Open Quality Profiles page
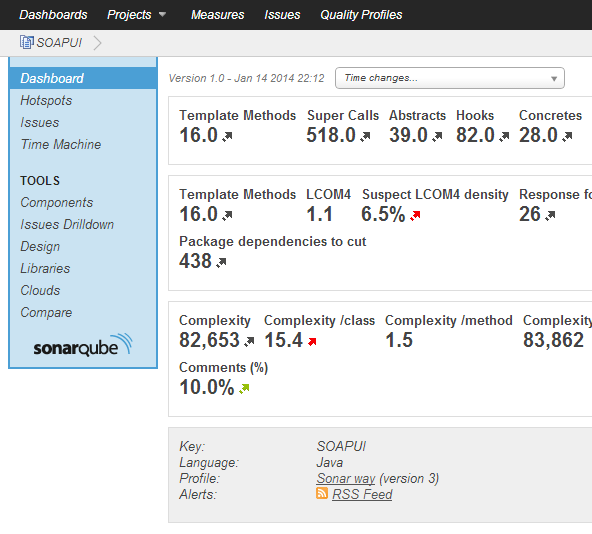The width and height of the screenshot is (592, 534). coord(361,14)
